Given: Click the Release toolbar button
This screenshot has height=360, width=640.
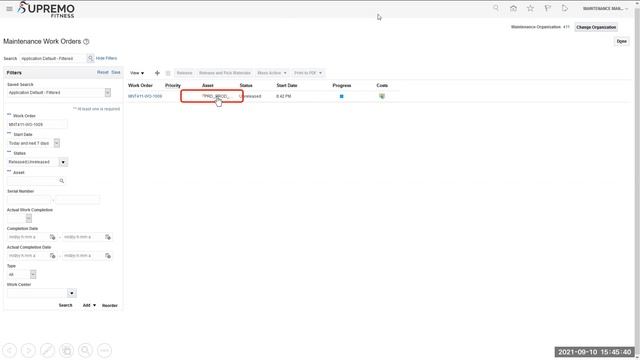Looking at the screenshot, I should 184,73.
